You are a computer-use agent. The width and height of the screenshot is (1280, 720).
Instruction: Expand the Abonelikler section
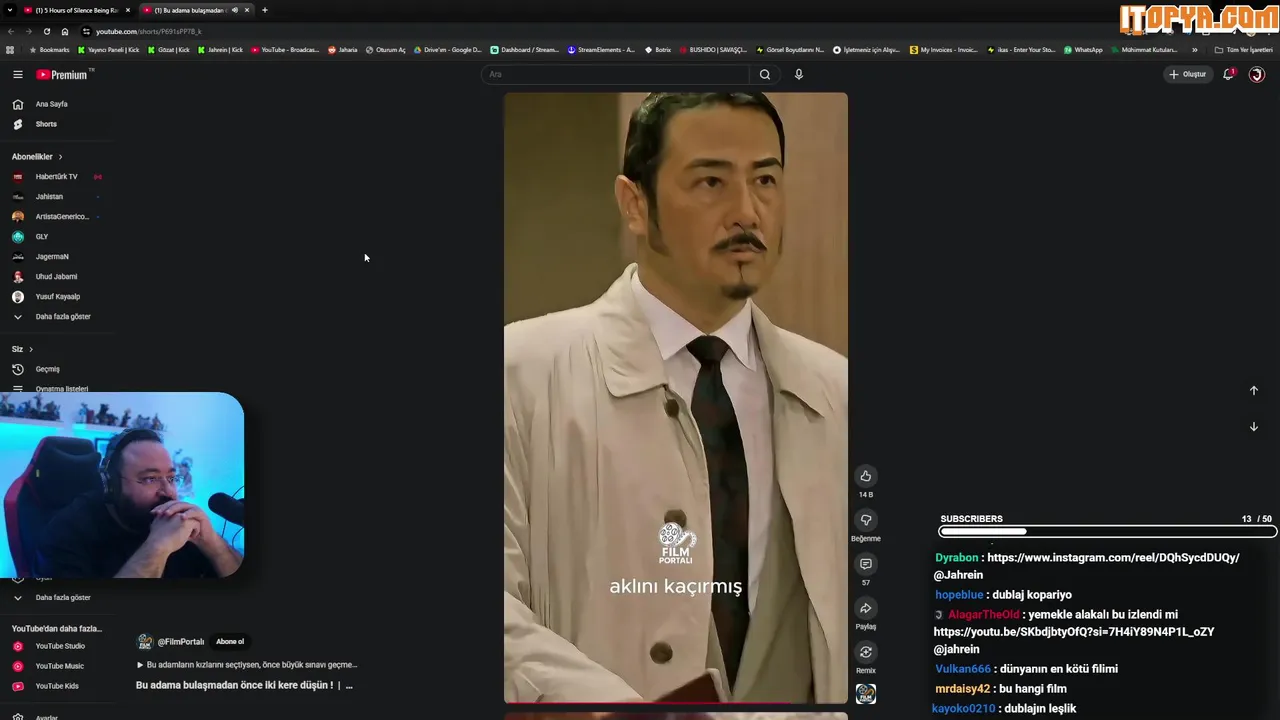pos(37,157)
